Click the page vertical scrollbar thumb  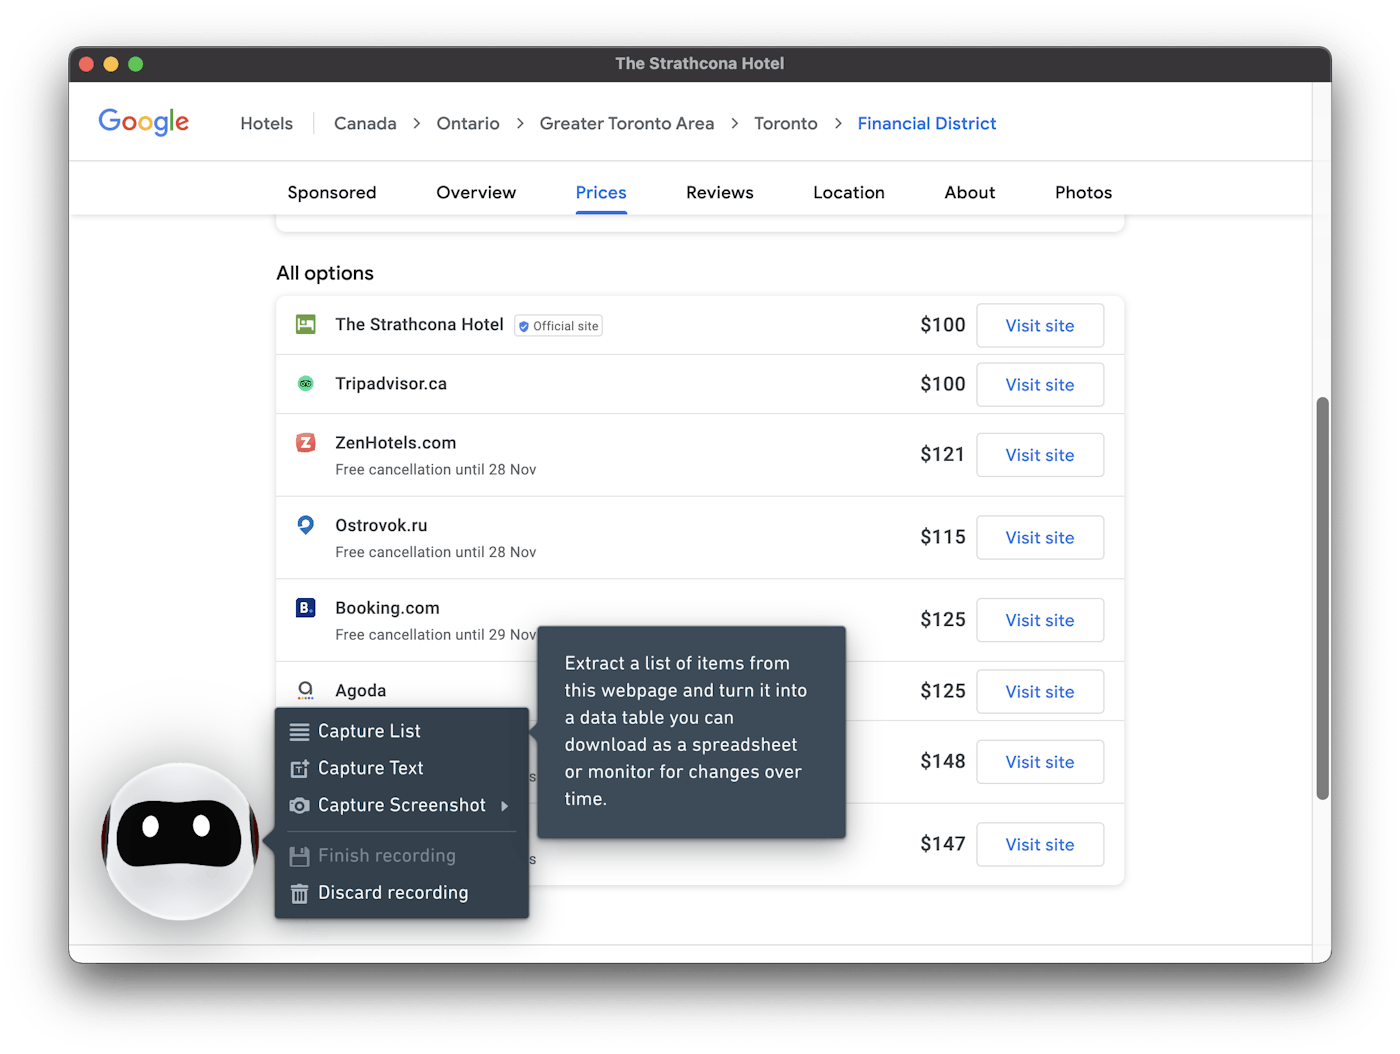coord(1323,598)
